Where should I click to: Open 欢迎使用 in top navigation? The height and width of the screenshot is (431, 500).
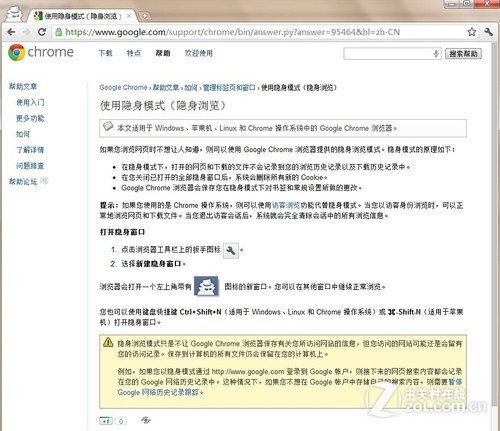point(199,53)
